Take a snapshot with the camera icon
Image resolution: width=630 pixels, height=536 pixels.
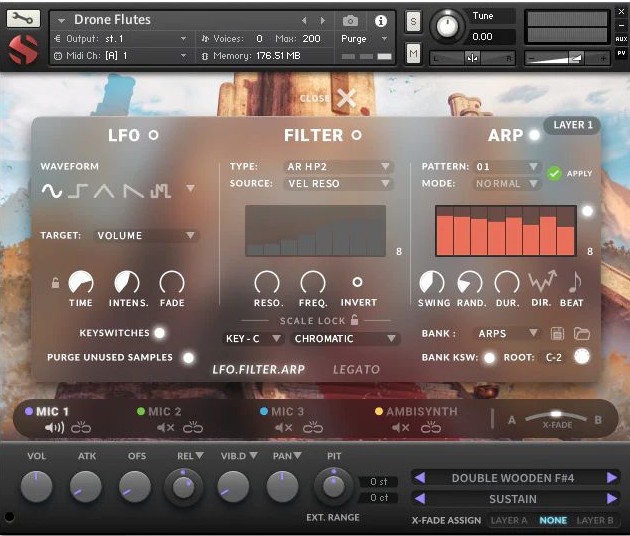[x=350, y=20]
